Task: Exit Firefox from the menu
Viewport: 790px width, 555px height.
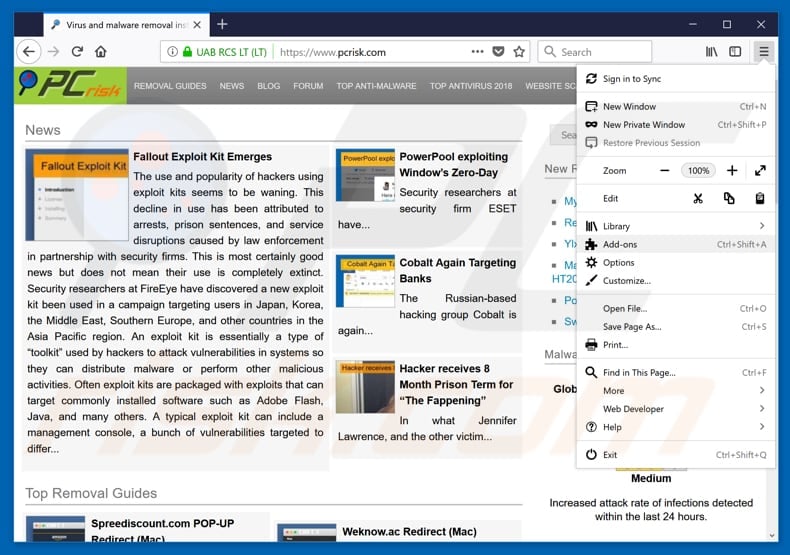Action: 676,454
